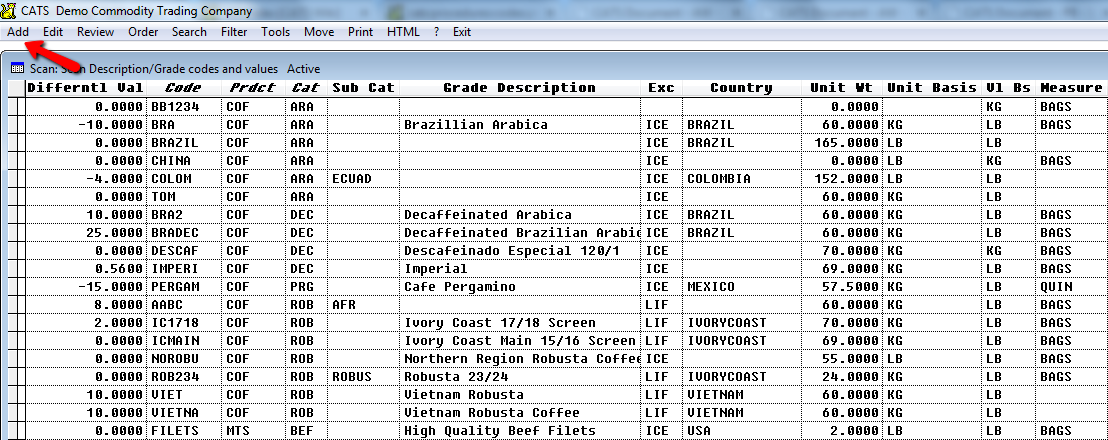Screen dimensions: 1108x440
Task: Click the 57.5000 unit weight value
Action: tap(851, 287)
